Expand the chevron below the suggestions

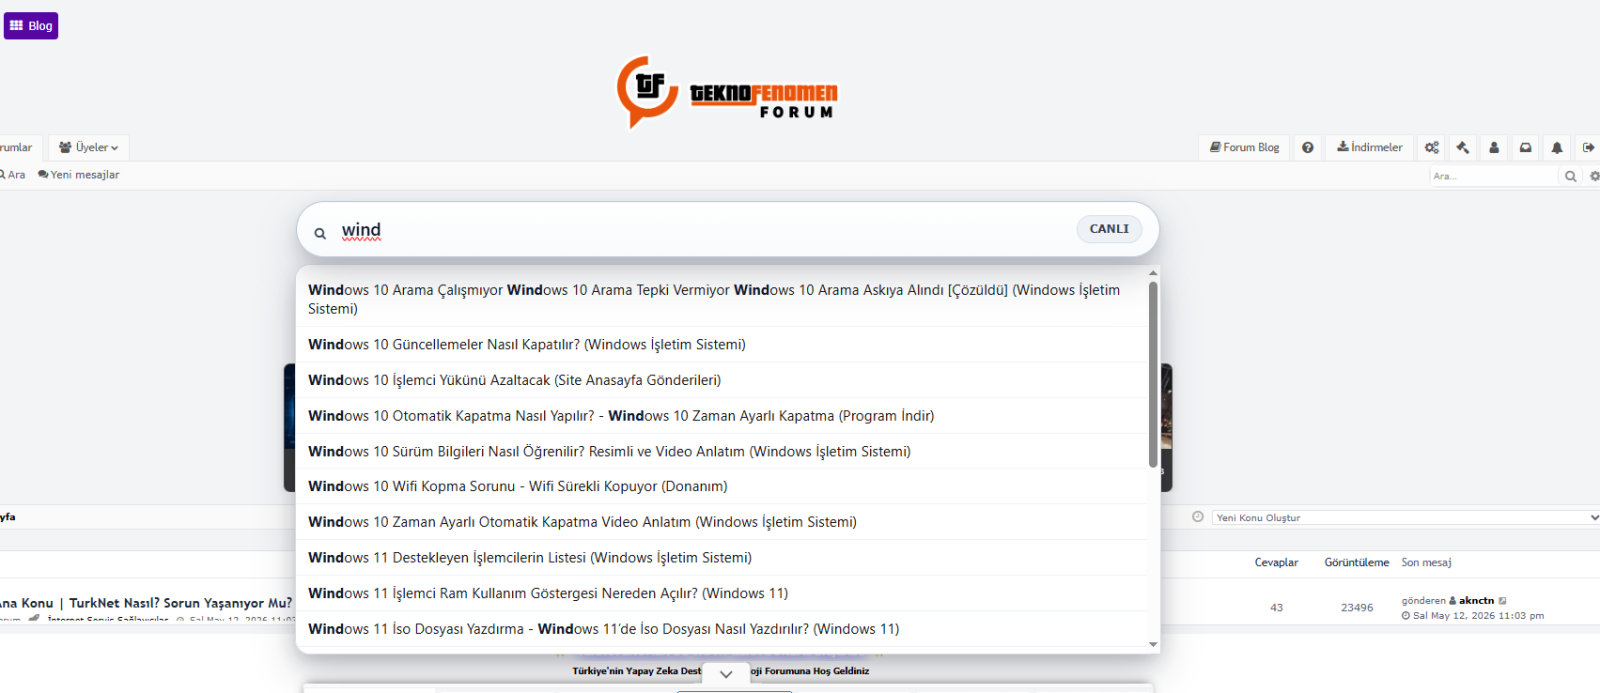(x=726, y=674)
